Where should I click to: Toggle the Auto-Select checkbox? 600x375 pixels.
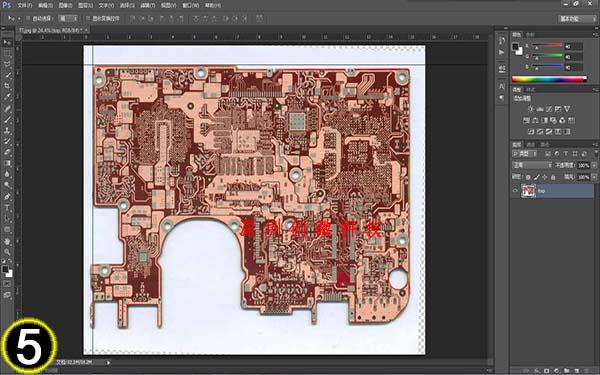click(x=28, y=18)
